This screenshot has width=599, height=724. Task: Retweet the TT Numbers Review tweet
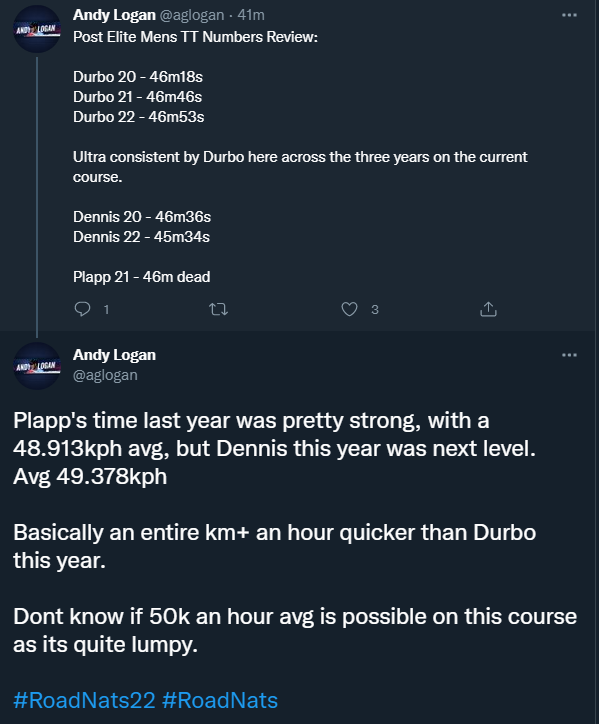(x=218, y=309)
